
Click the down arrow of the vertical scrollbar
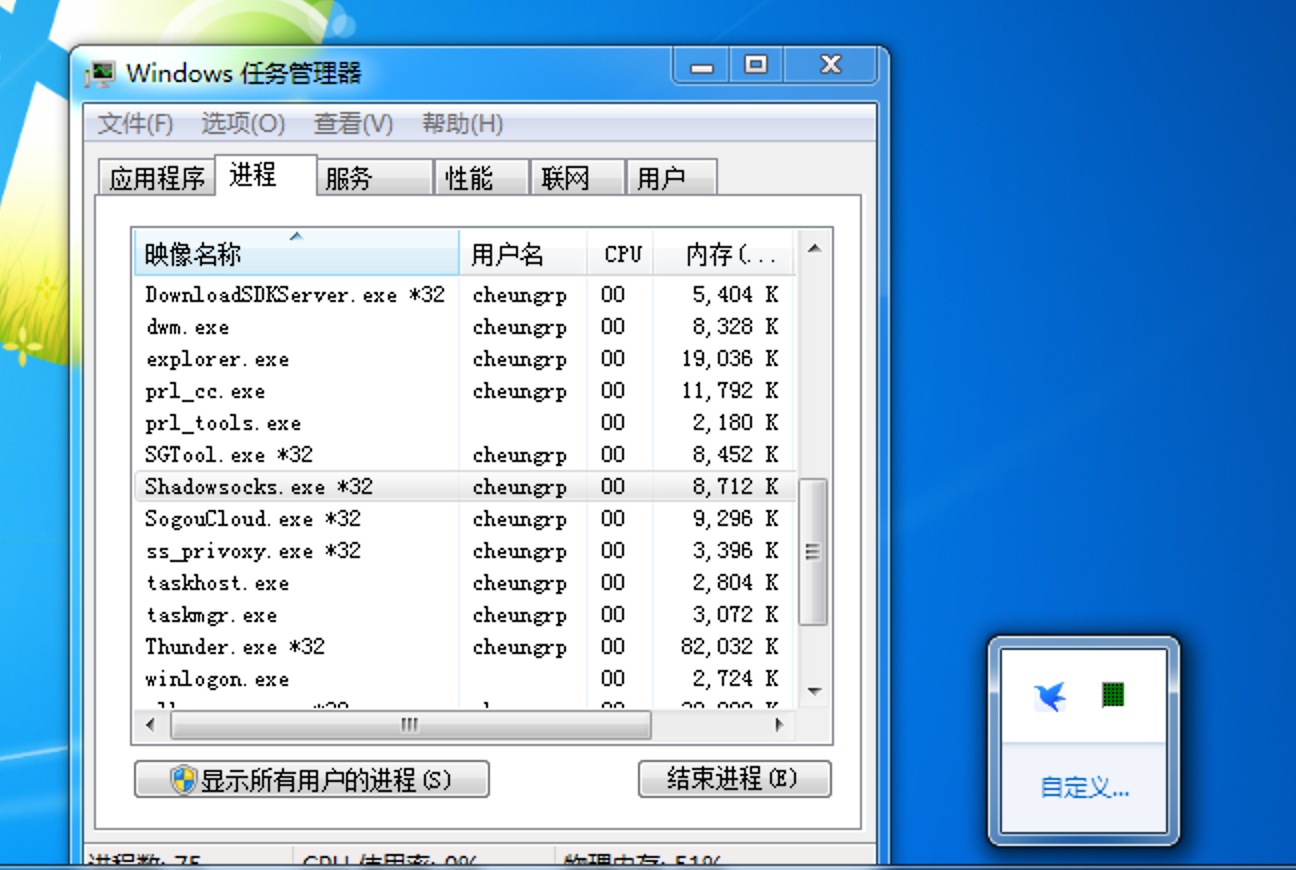(x=814, y=691)
